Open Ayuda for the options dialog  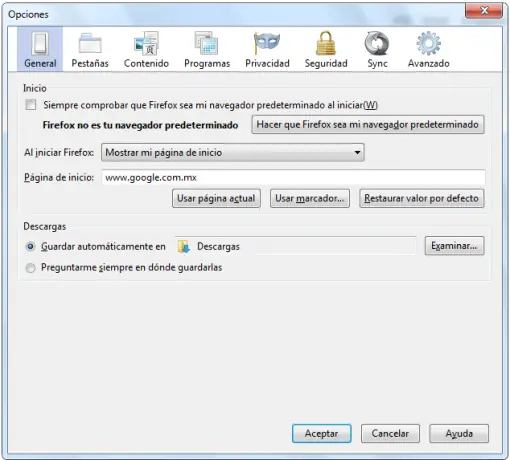point(459,433)
